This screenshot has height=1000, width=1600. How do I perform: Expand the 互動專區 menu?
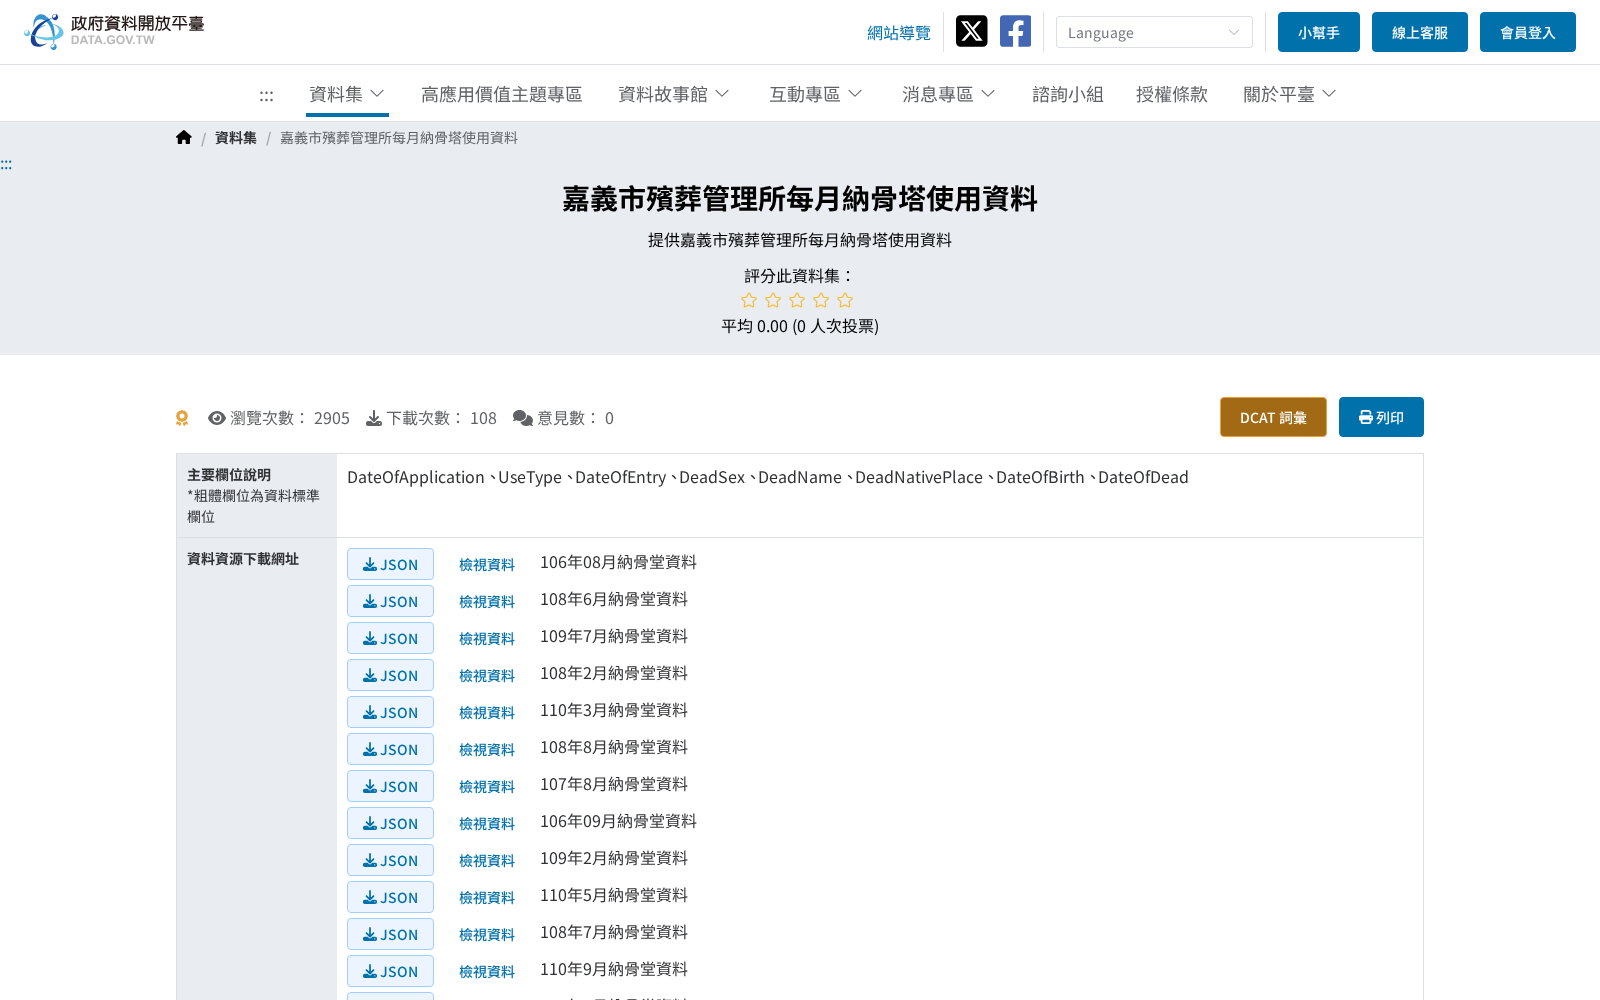pyautogui.click(x=815, y=94)
